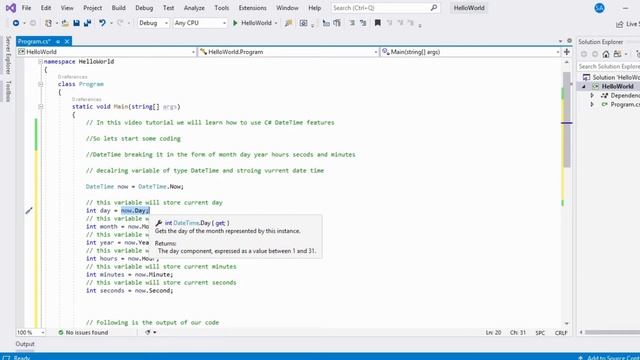Viewport: 640px width, 360px height.
Task: Save the current file with the Save icon
Action: click(76, 23)
